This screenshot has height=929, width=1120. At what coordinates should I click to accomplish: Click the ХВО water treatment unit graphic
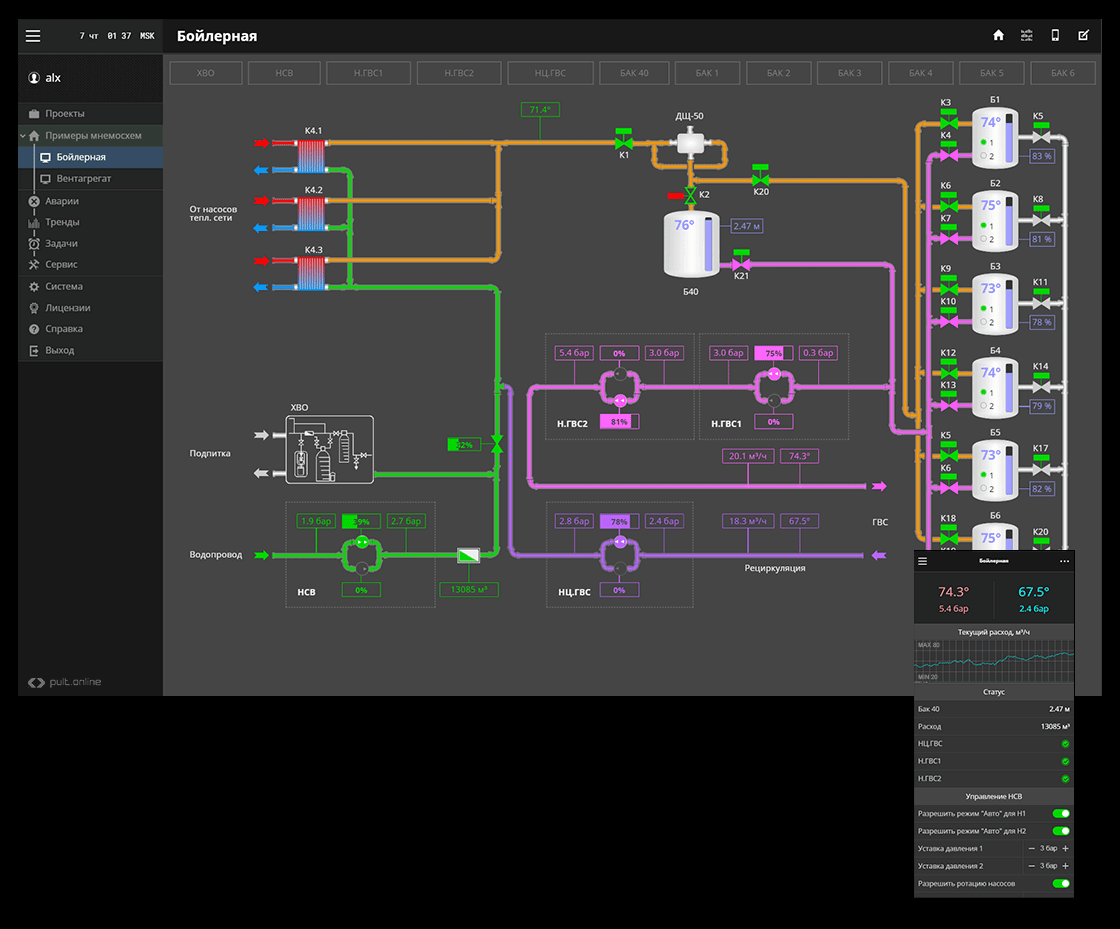[329, 450]
